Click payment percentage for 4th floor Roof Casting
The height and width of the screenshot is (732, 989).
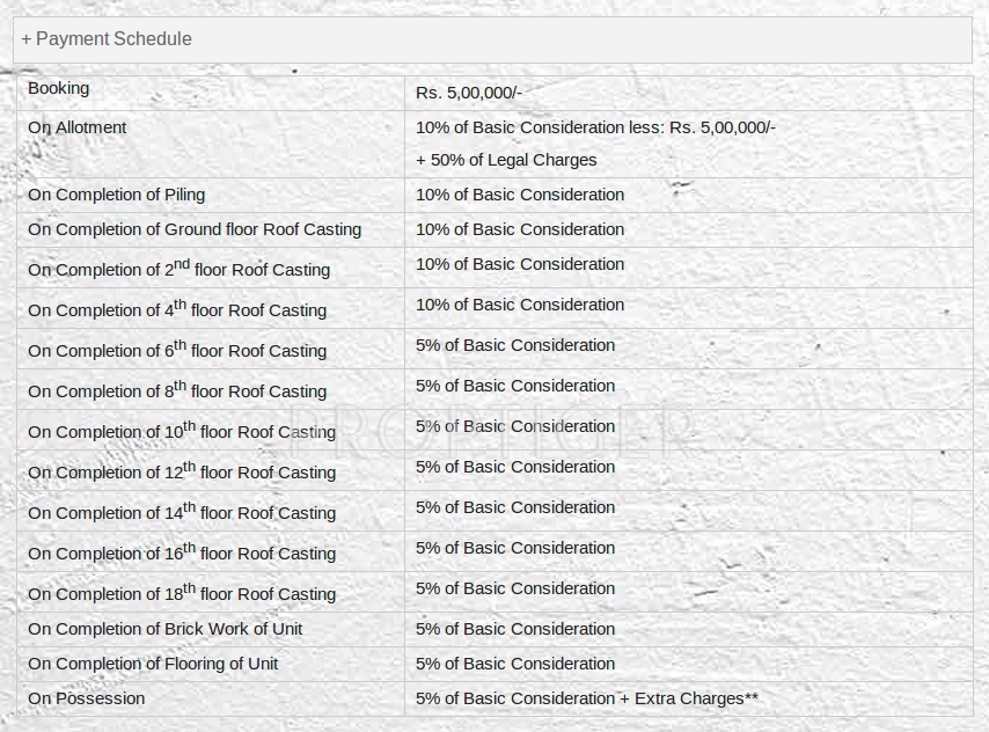(x=520, y=305)
